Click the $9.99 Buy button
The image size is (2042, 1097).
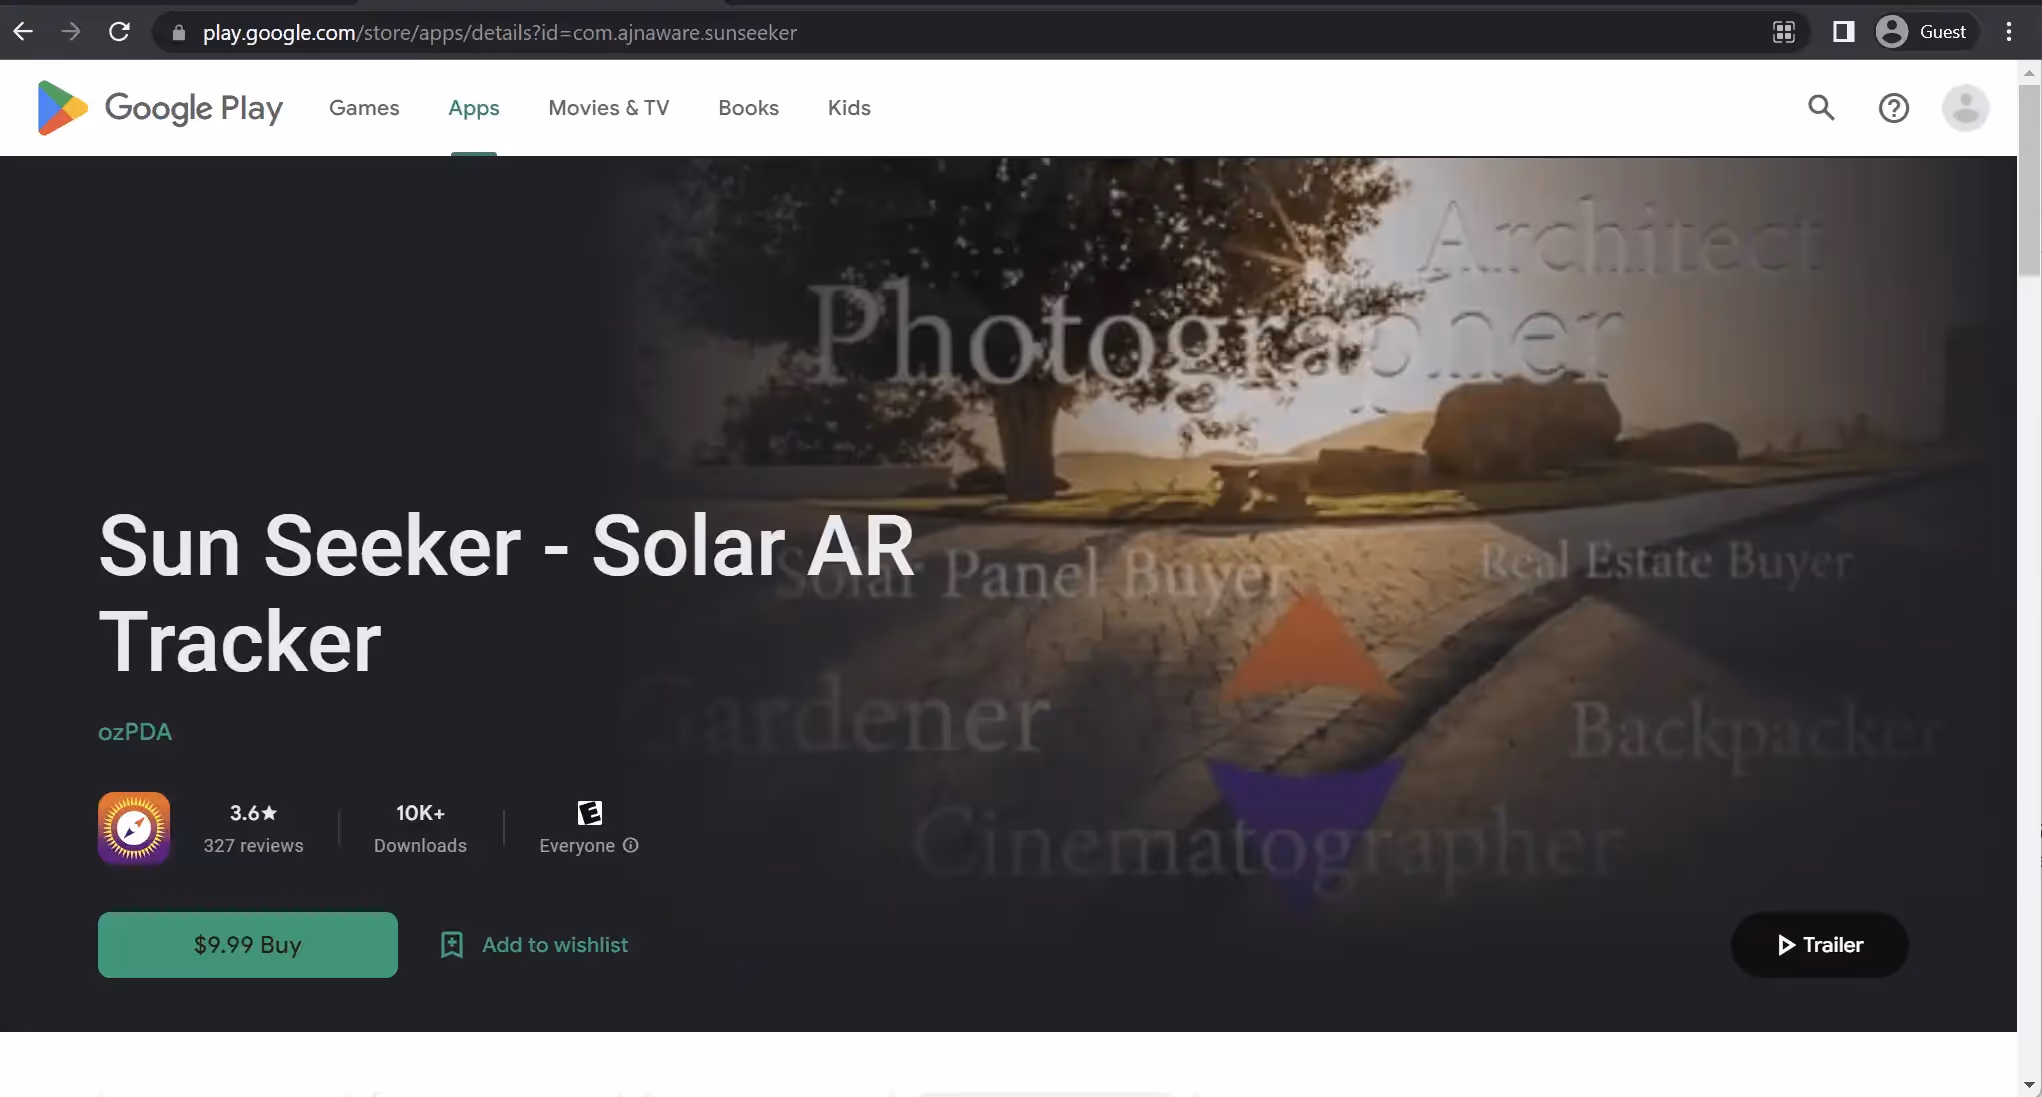pos(247,944)
